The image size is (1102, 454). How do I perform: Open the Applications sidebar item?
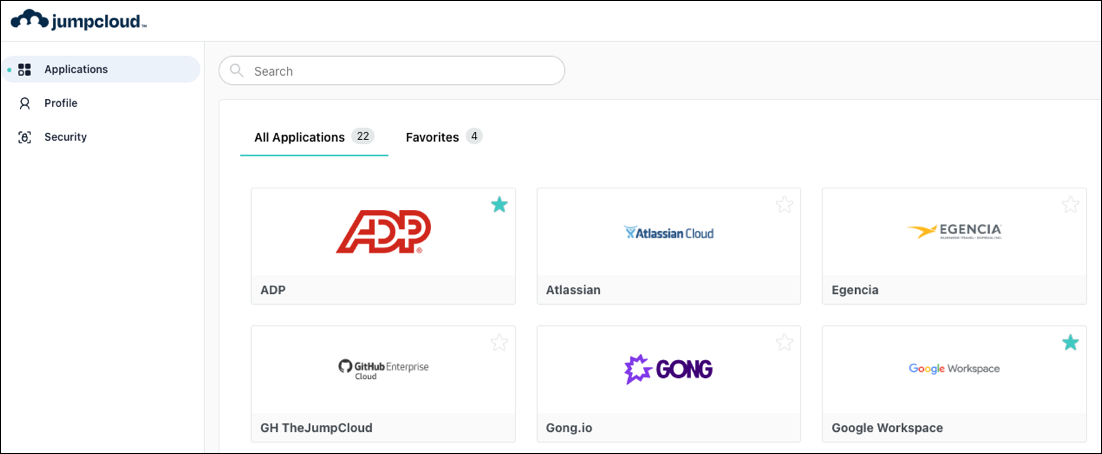[101, 70]
